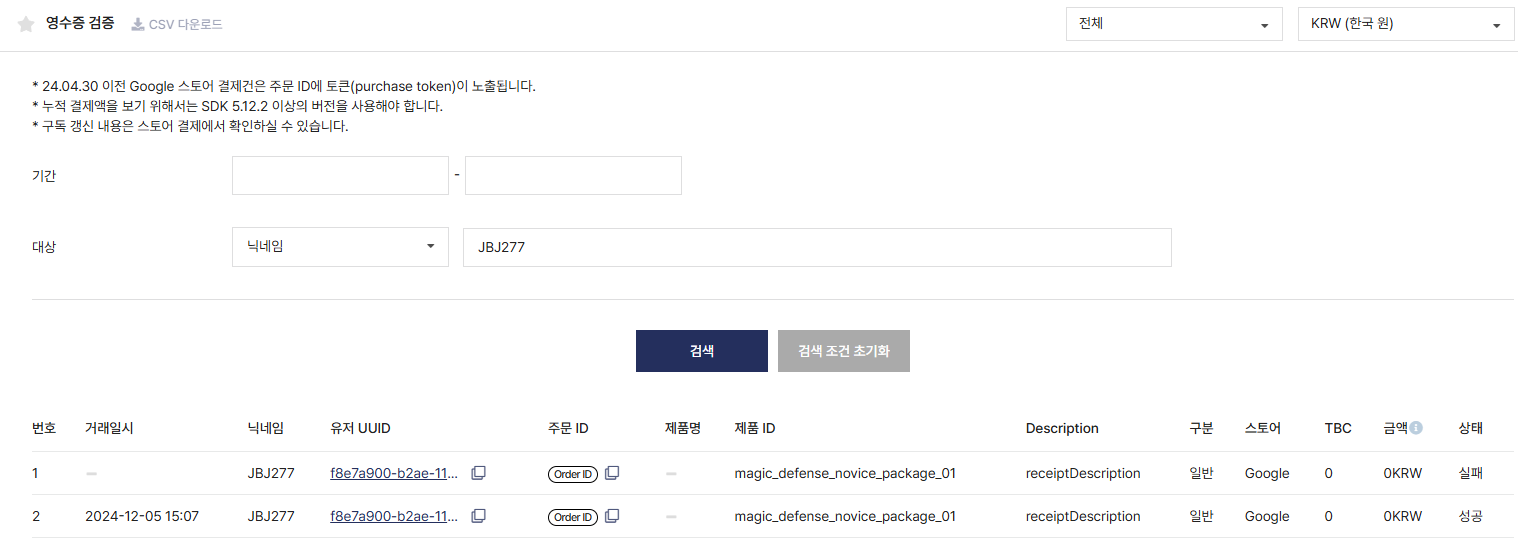Expand the 닉네임 target type dropdown

340,246
